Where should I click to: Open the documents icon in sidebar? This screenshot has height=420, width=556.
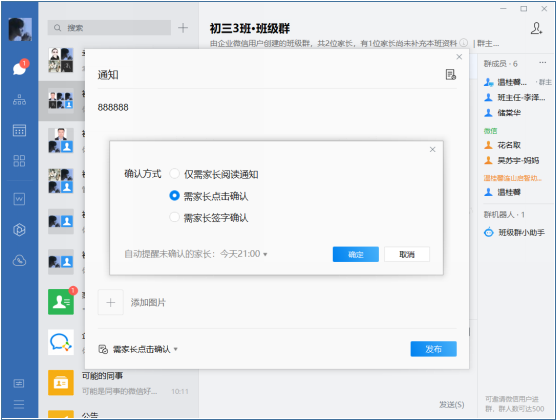tap(19, 199)
